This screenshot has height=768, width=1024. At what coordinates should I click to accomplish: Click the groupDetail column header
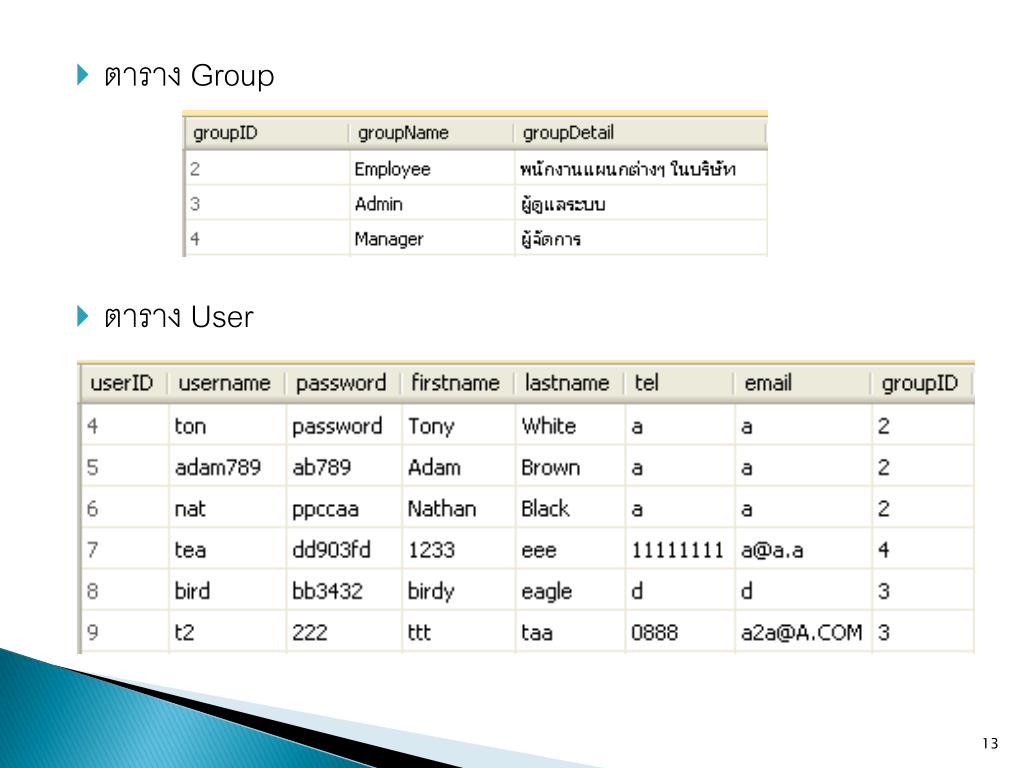point(639,133)
